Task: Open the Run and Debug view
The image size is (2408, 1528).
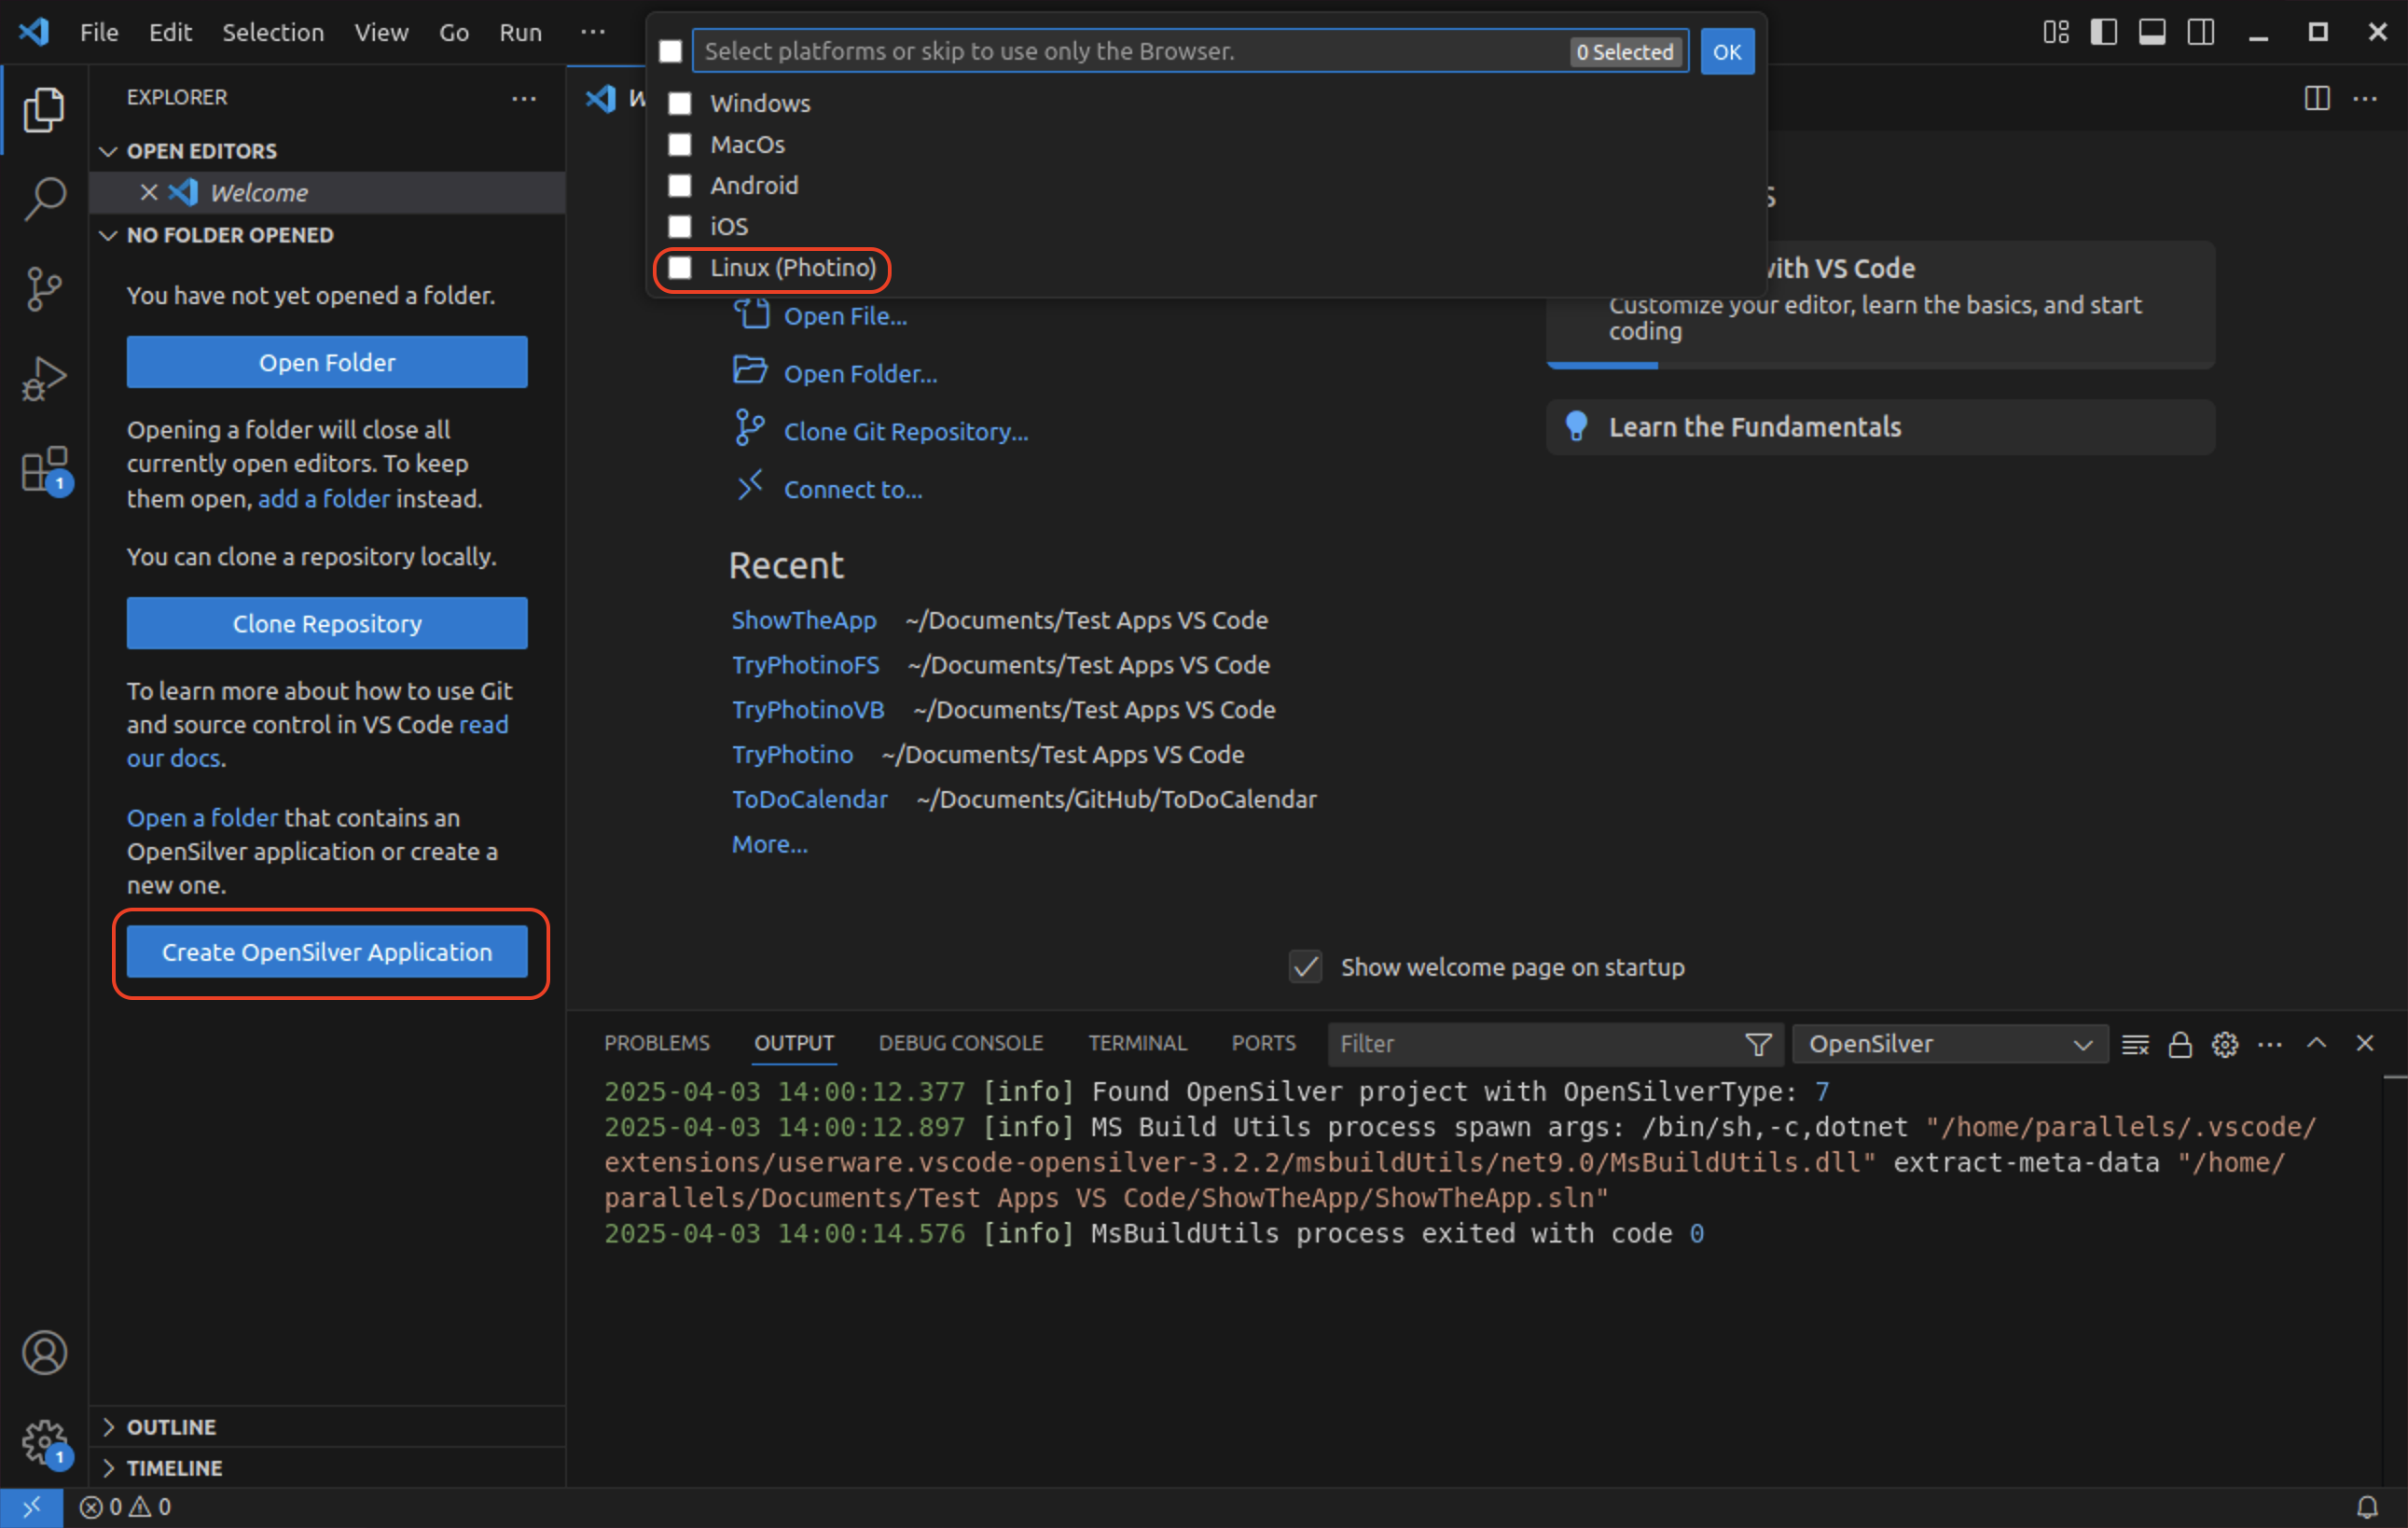Action: pos(44,379)
